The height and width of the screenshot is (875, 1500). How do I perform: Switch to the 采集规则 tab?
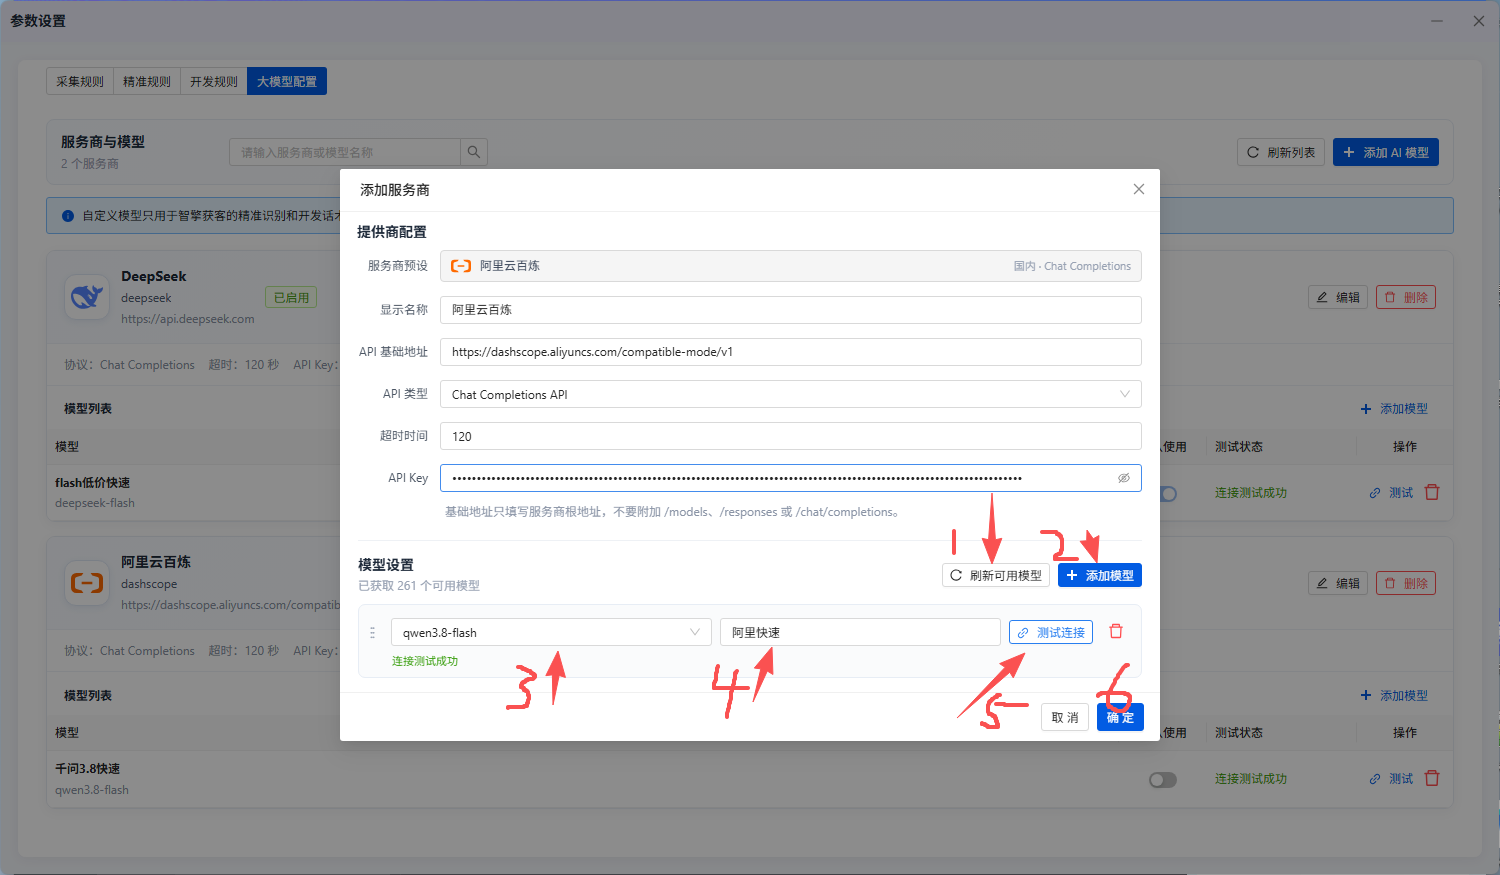(x=80, y=81)
